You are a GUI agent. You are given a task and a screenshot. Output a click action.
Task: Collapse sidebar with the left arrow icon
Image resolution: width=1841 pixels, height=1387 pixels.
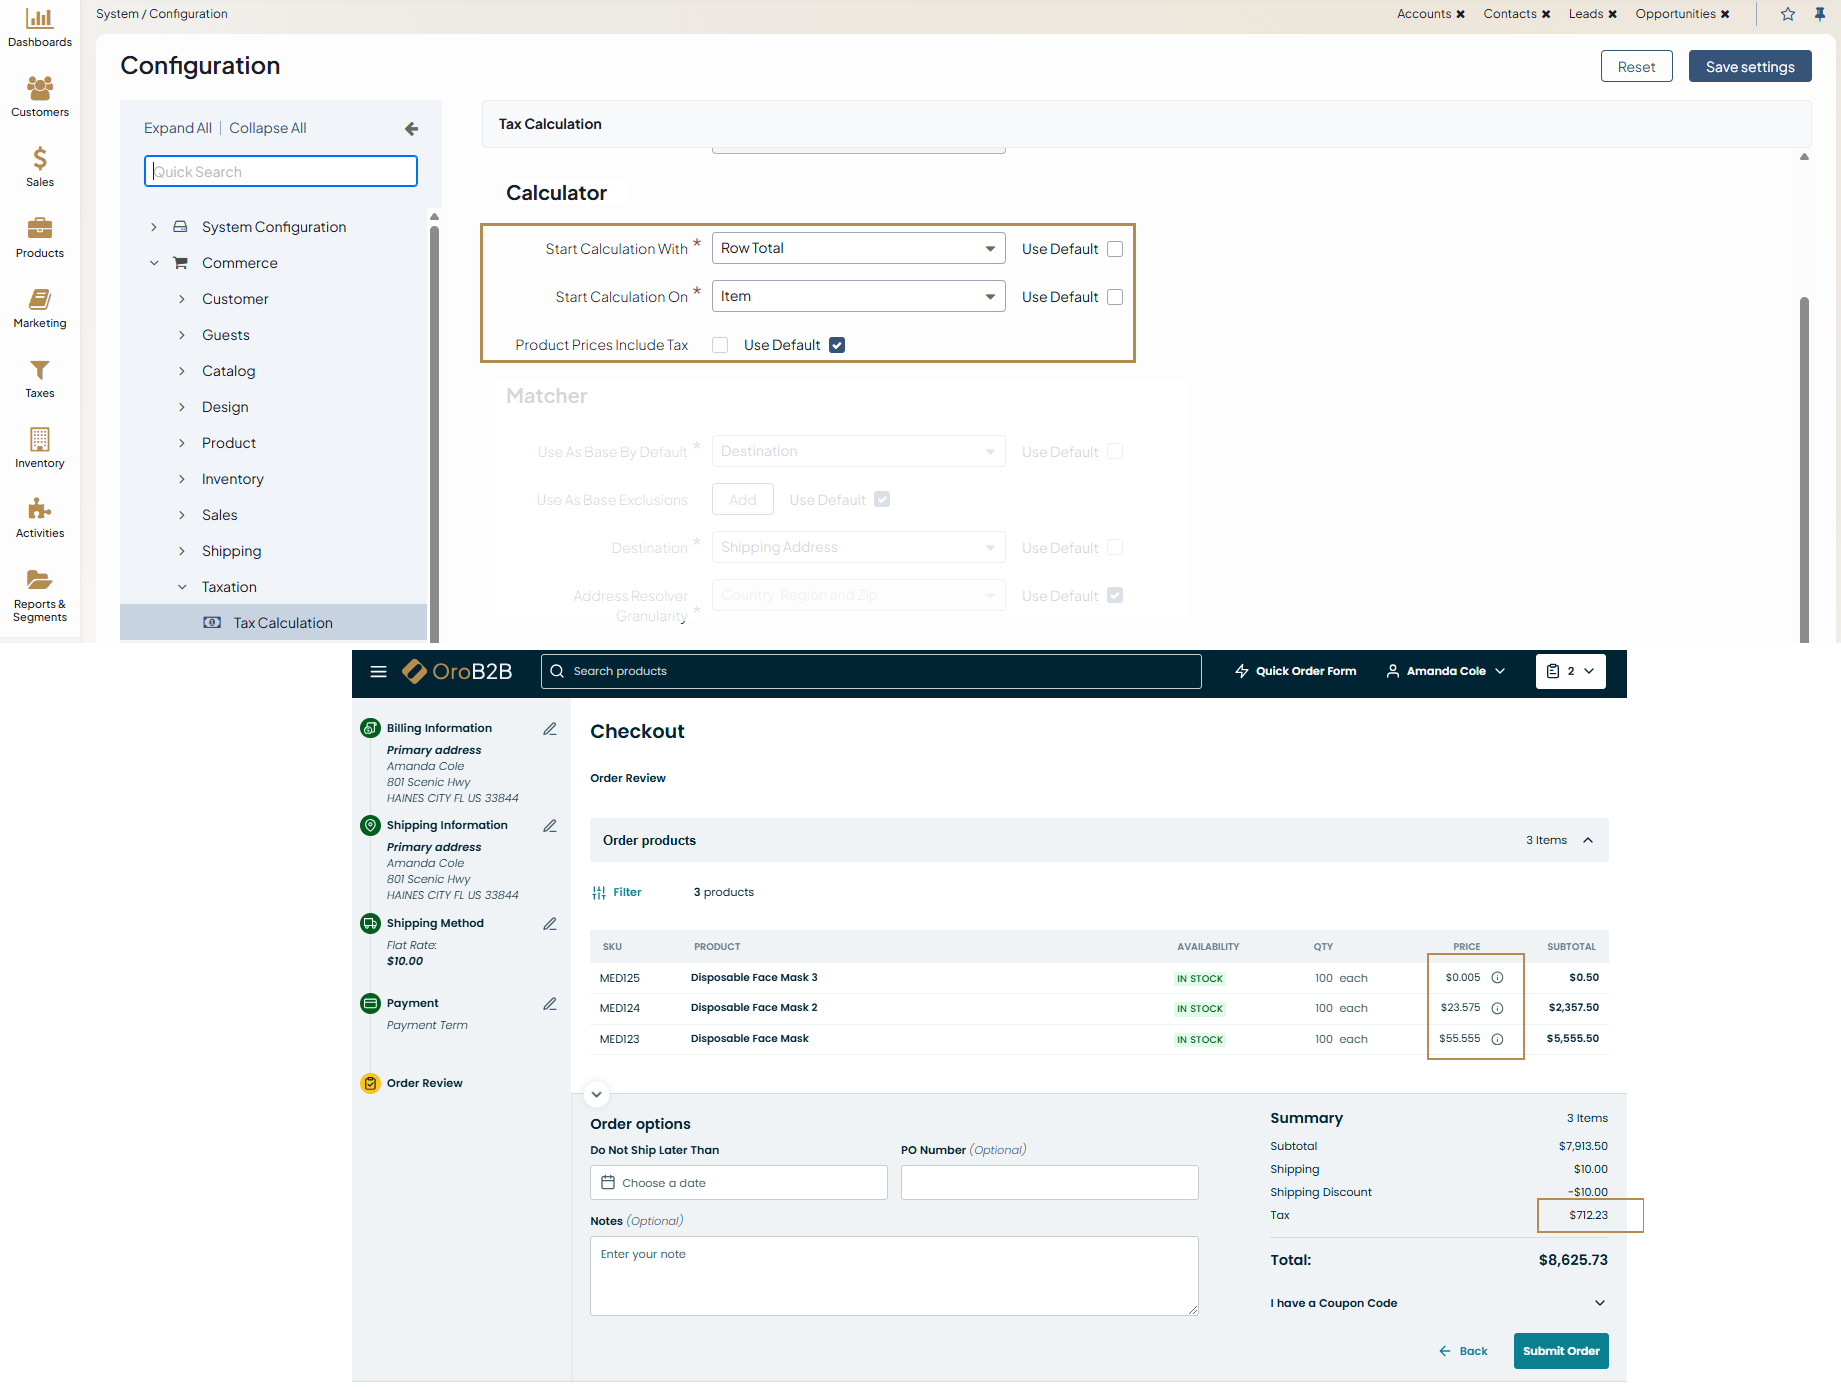pos(411,129)
